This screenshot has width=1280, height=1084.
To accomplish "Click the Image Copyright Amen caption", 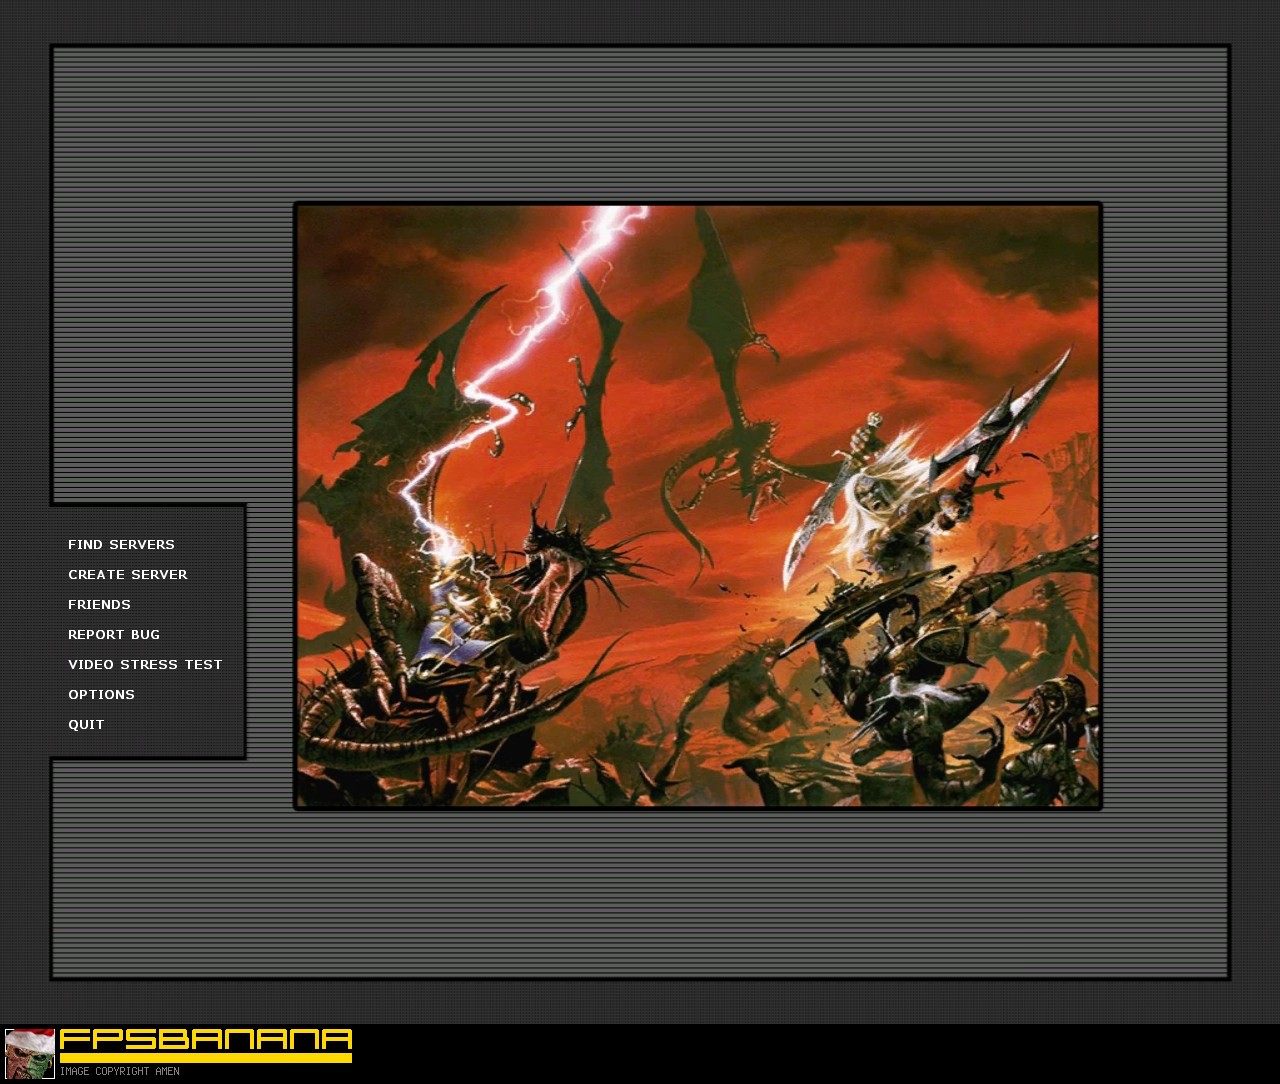I will 119,1072.
